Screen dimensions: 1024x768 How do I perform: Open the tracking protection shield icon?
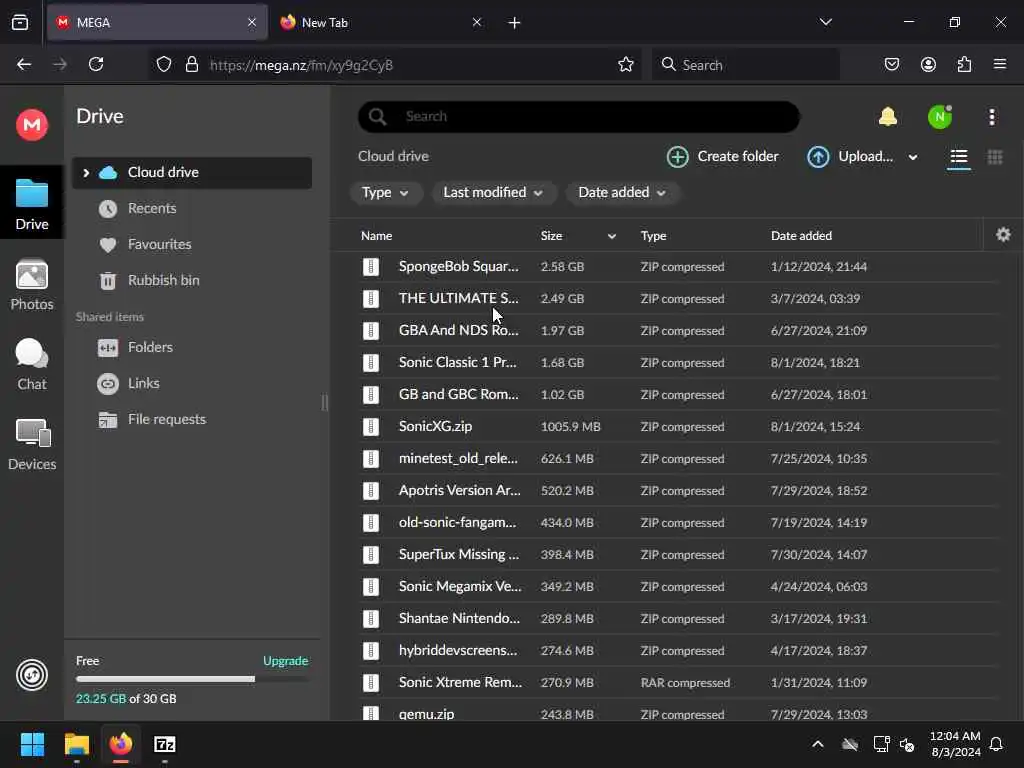pyautogui.click(x=164, y=64)
